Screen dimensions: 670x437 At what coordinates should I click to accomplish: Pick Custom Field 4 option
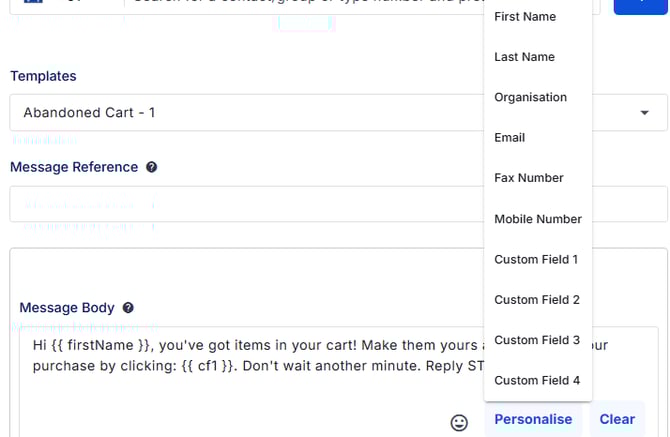coord(537,380)
